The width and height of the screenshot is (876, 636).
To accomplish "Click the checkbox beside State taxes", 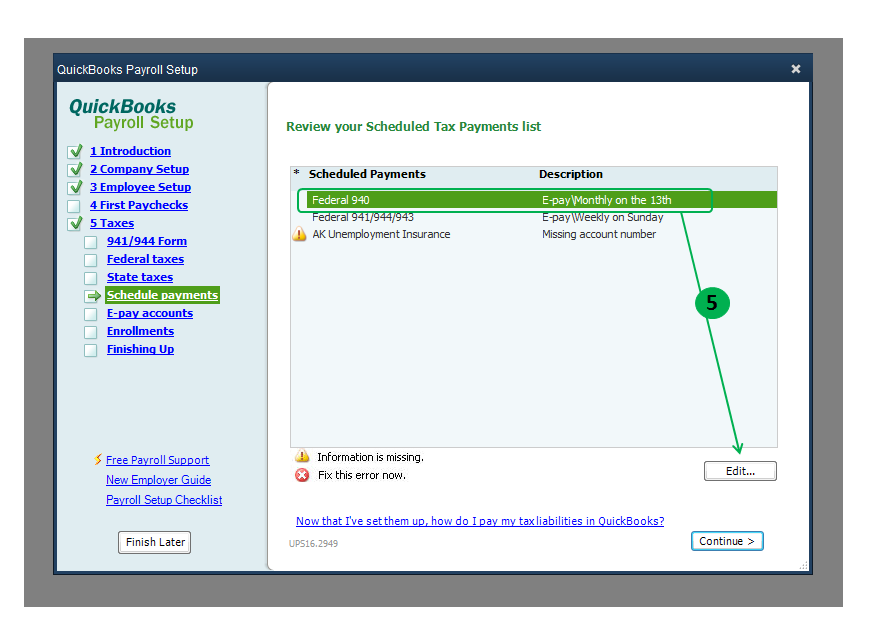I will click(x=91, y=278).
